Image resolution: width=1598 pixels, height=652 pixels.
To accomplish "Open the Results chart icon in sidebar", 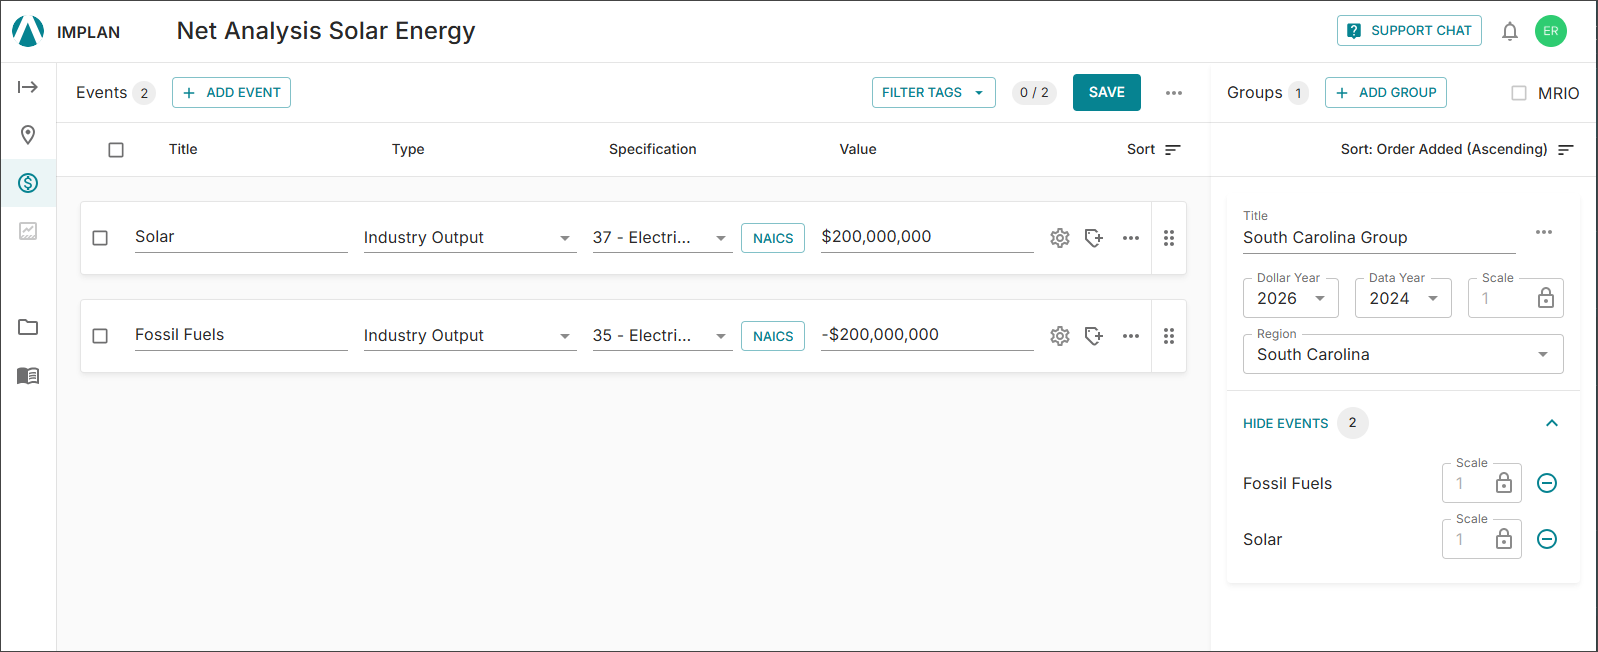I will (28, 231).
